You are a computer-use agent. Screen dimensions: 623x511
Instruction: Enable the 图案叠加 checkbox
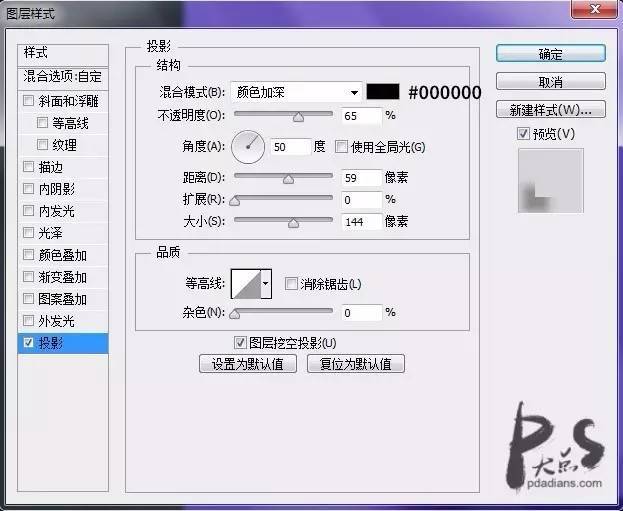(x=28, y=298)
